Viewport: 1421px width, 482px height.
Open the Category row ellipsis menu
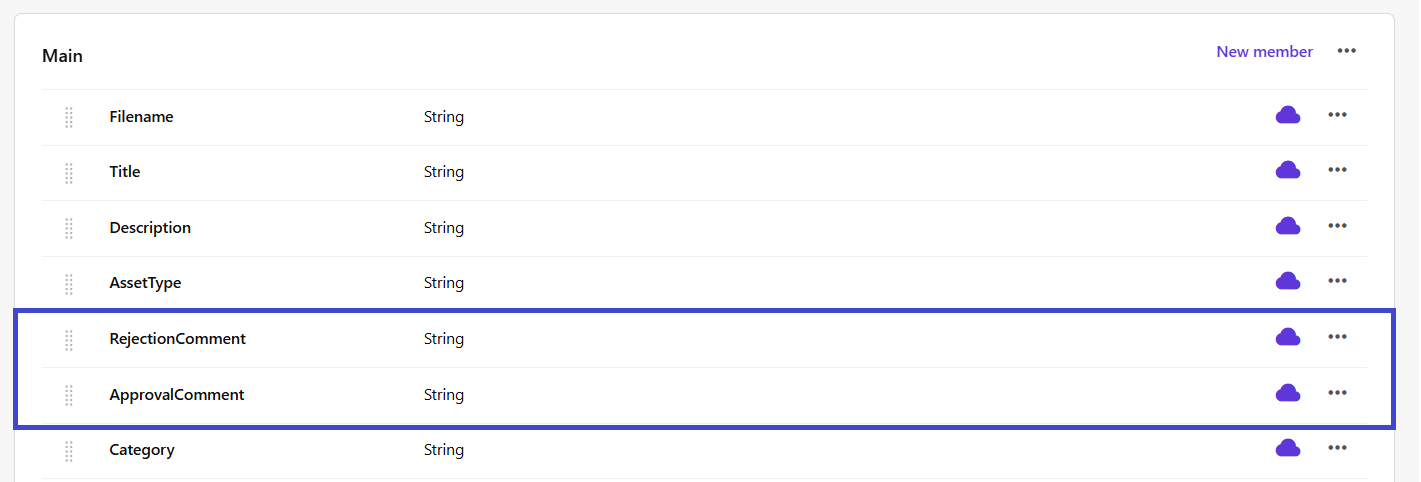tap(1337, 449)
